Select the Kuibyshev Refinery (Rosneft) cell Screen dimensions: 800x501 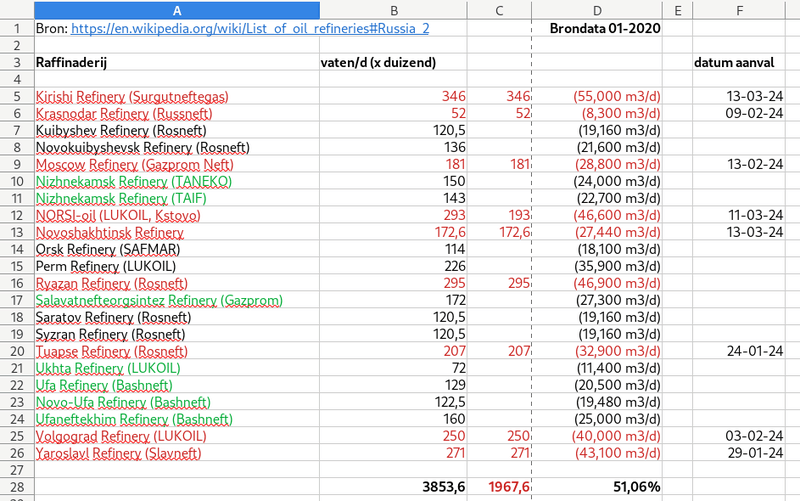pyautogui.click(x=177, y=130)
